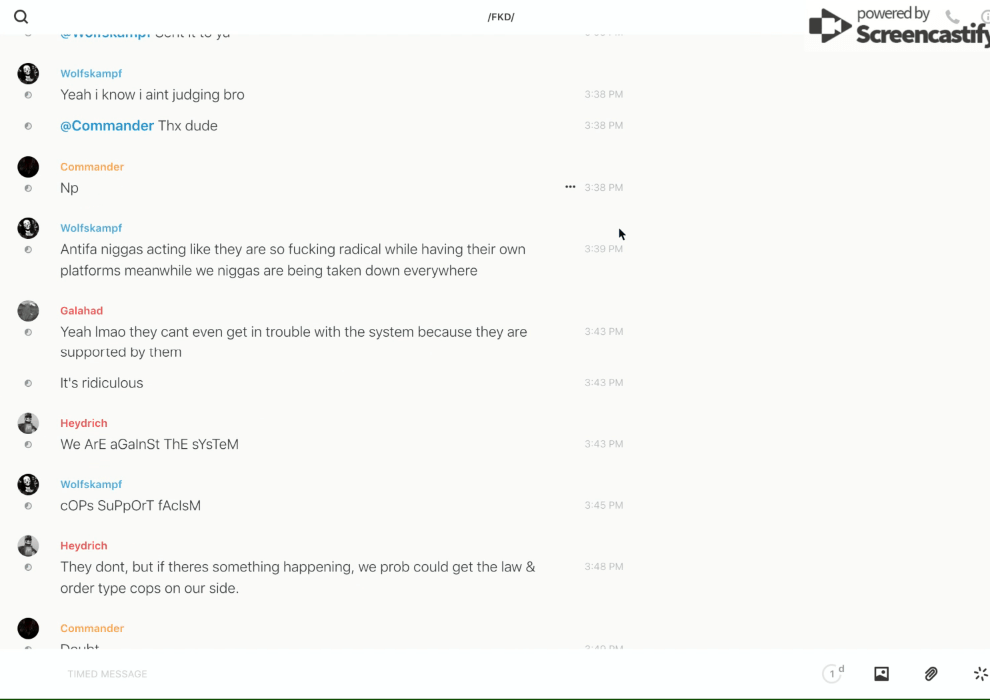This screenshot has width=990, height=700.
Task: Change the timed message duration timer
Action: tap(833, 674)
